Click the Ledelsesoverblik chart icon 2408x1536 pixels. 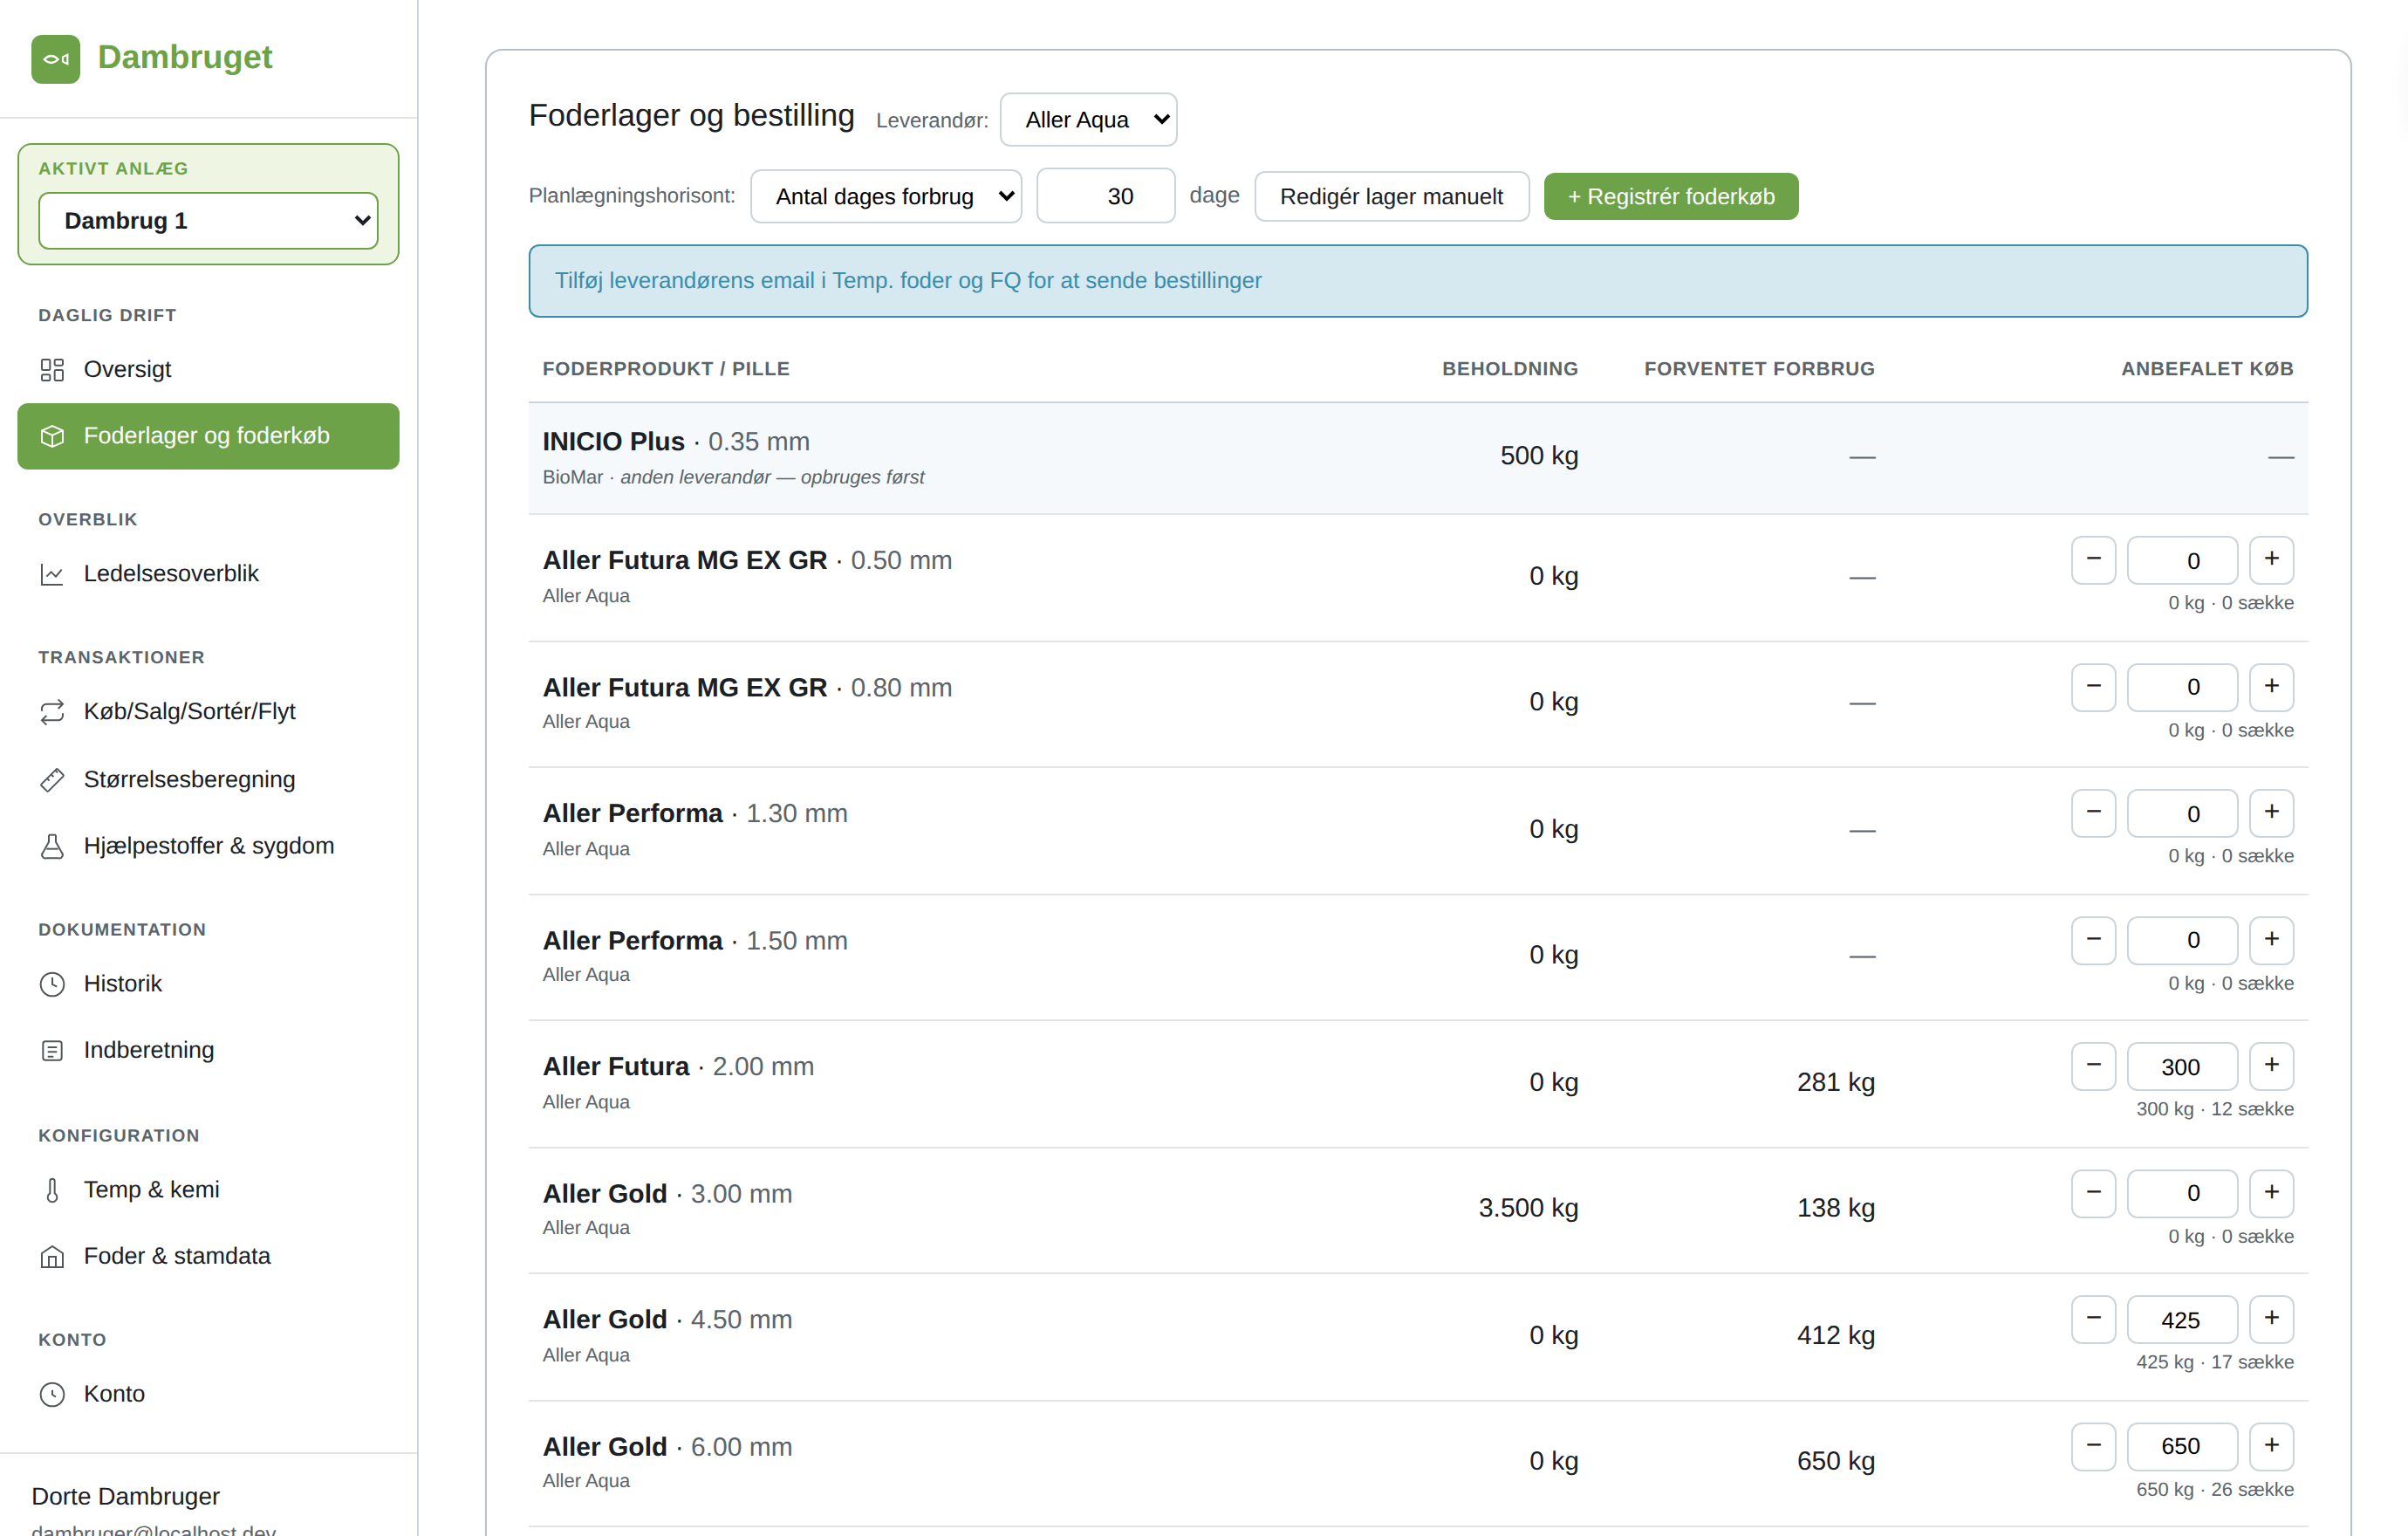pos(52,574)
